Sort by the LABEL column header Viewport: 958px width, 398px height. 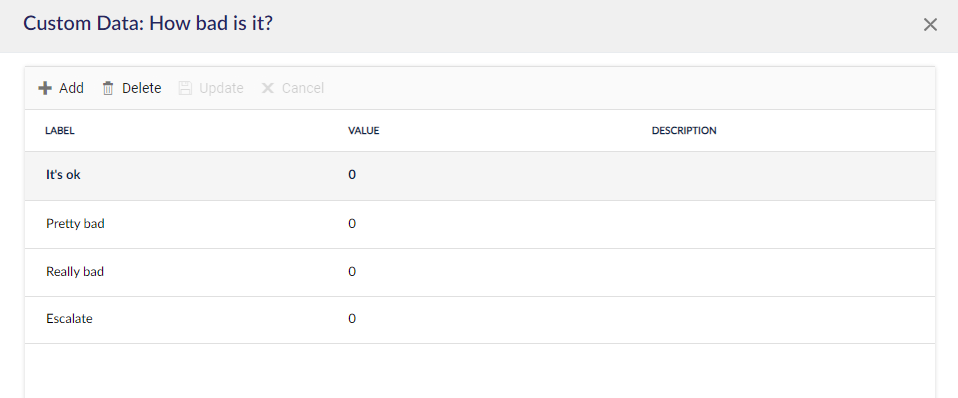coord(60,131)
